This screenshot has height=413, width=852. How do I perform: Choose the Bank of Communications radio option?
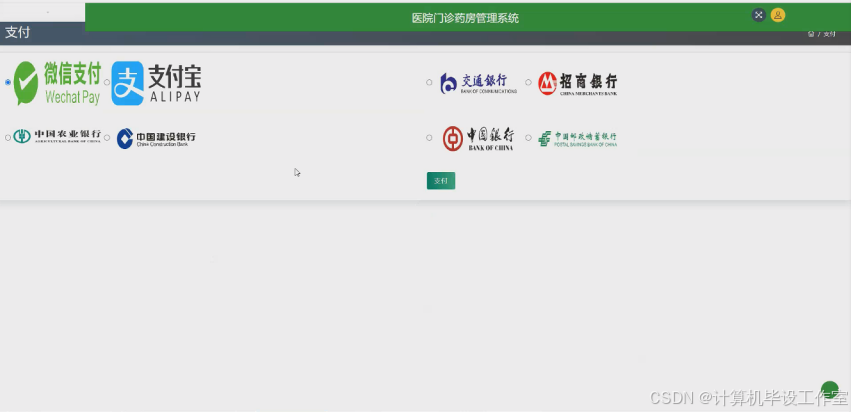[x=429, y=83]
